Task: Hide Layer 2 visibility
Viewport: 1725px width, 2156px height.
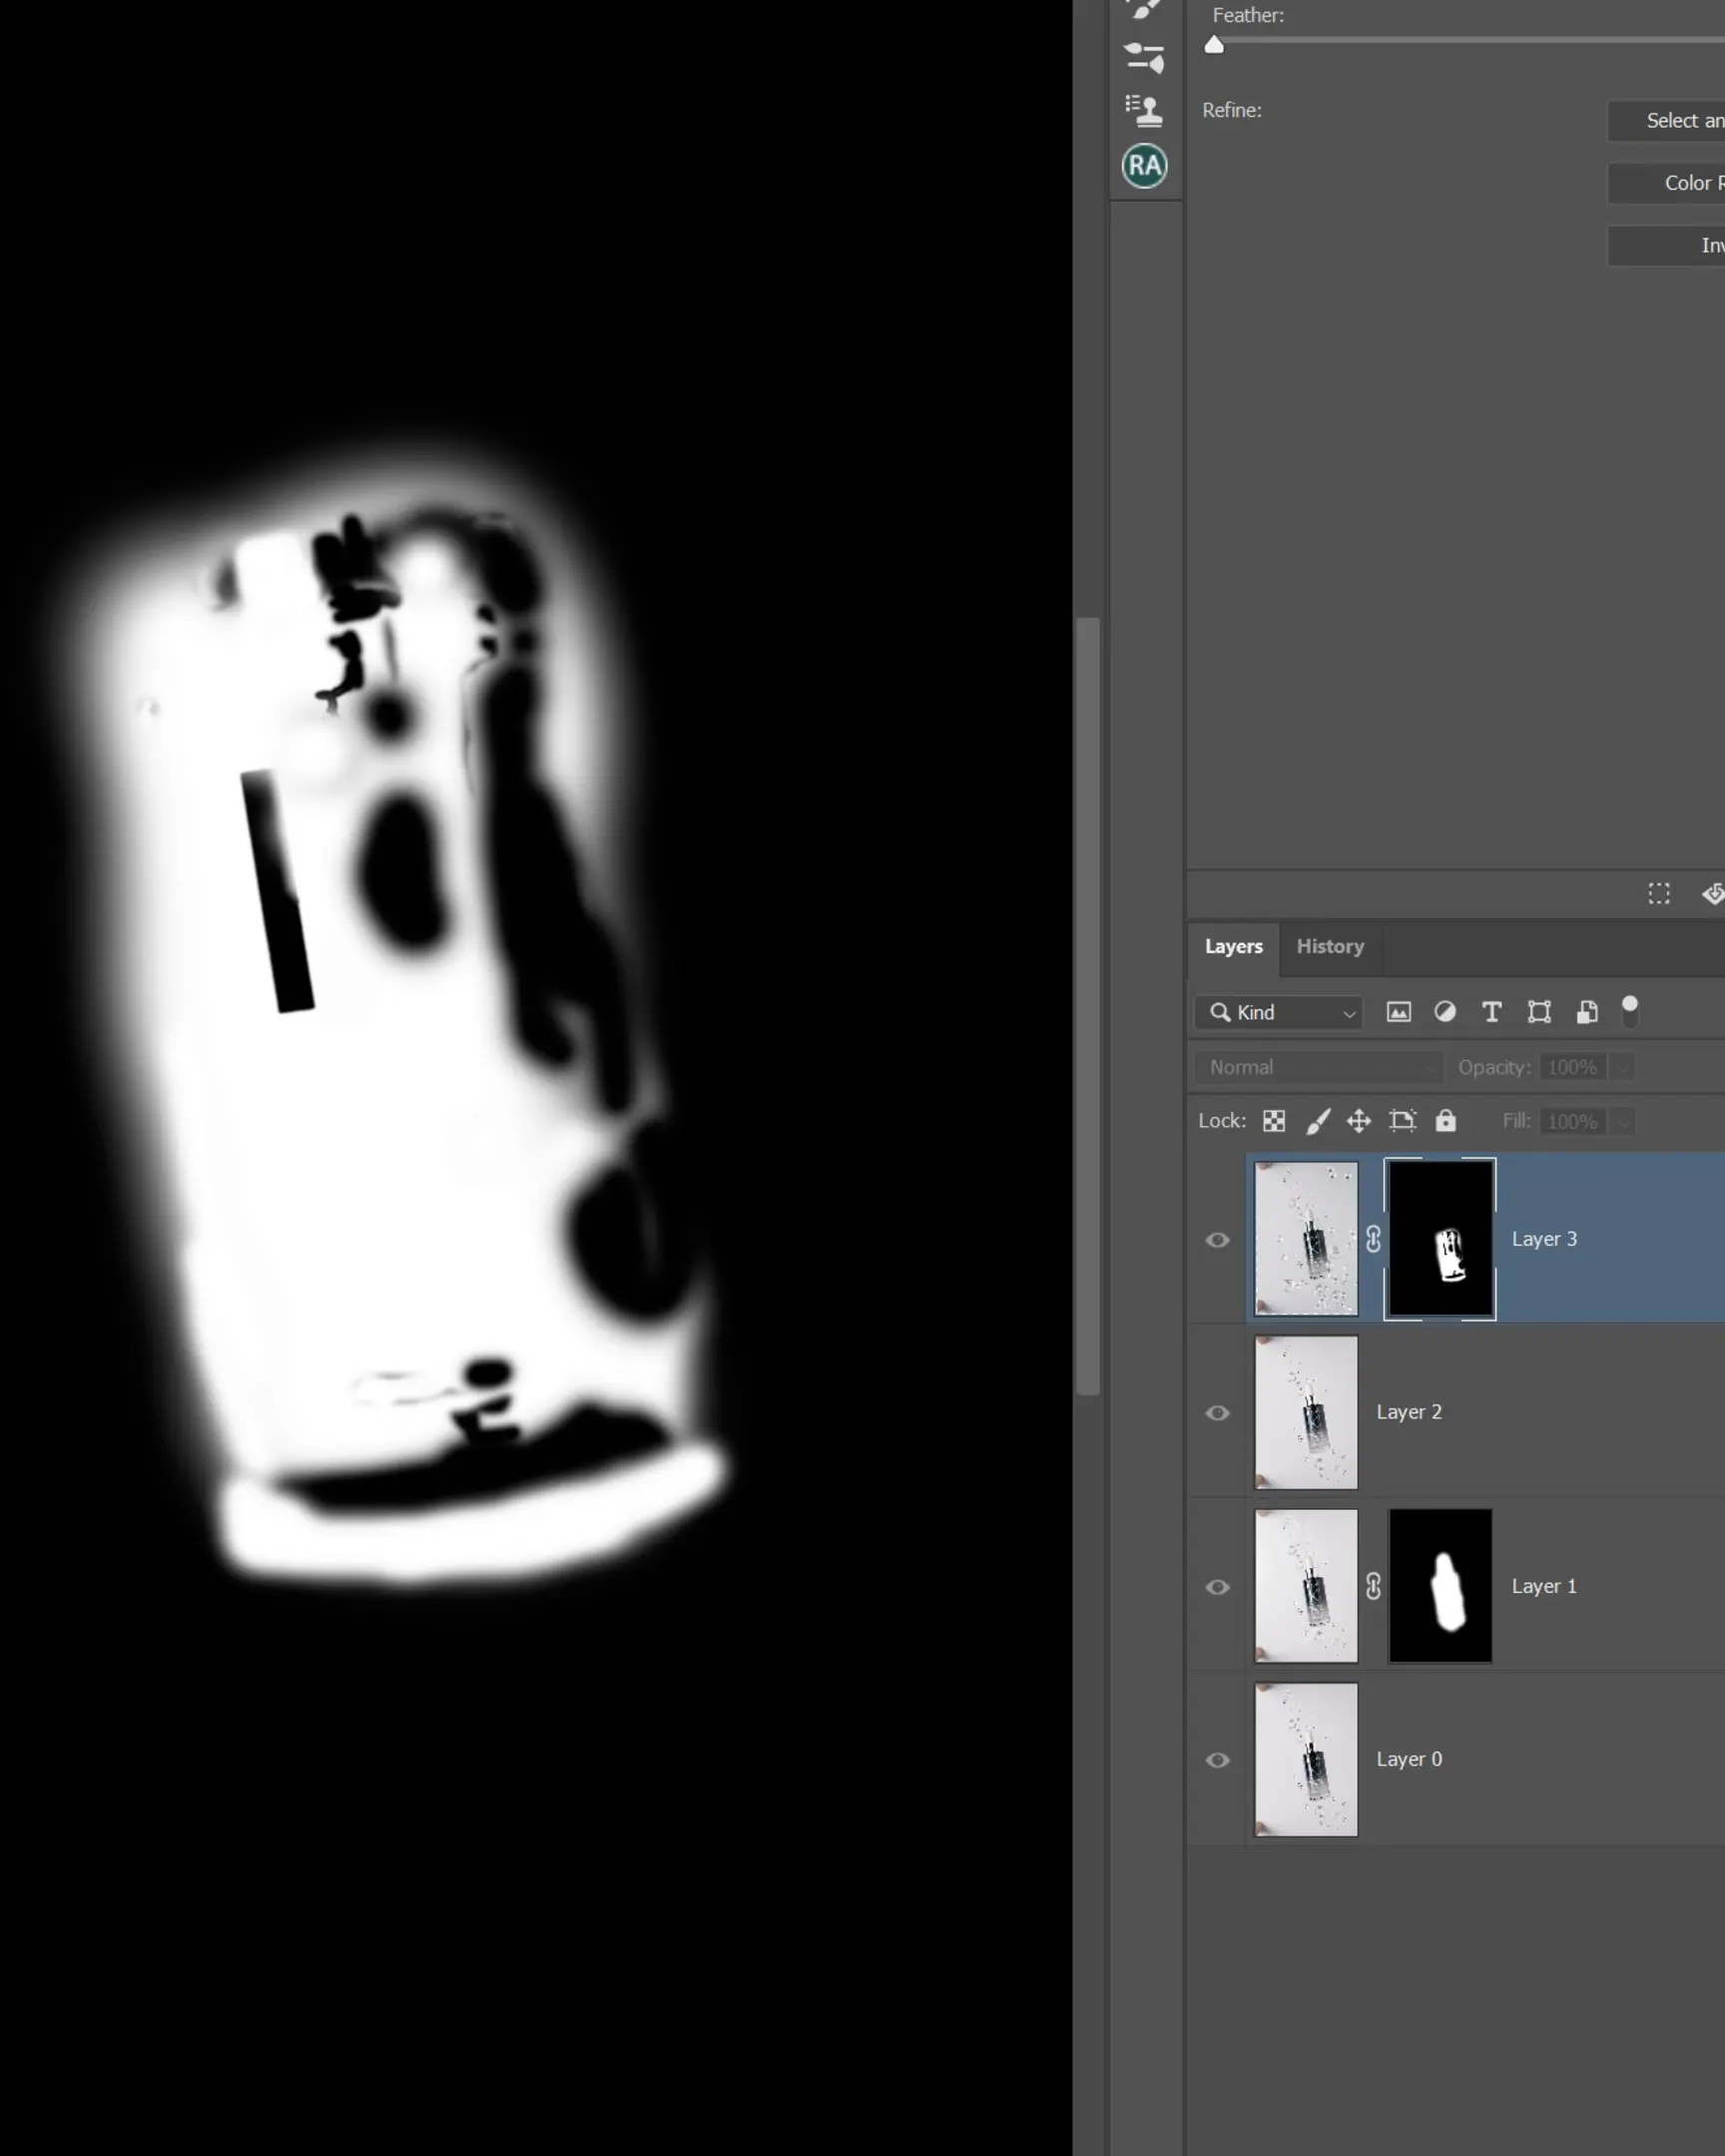Action: [1217, 1413]
